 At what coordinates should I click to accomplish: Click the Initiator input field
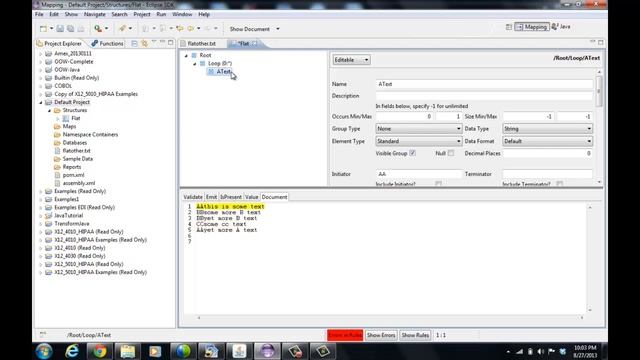[419, 174]
